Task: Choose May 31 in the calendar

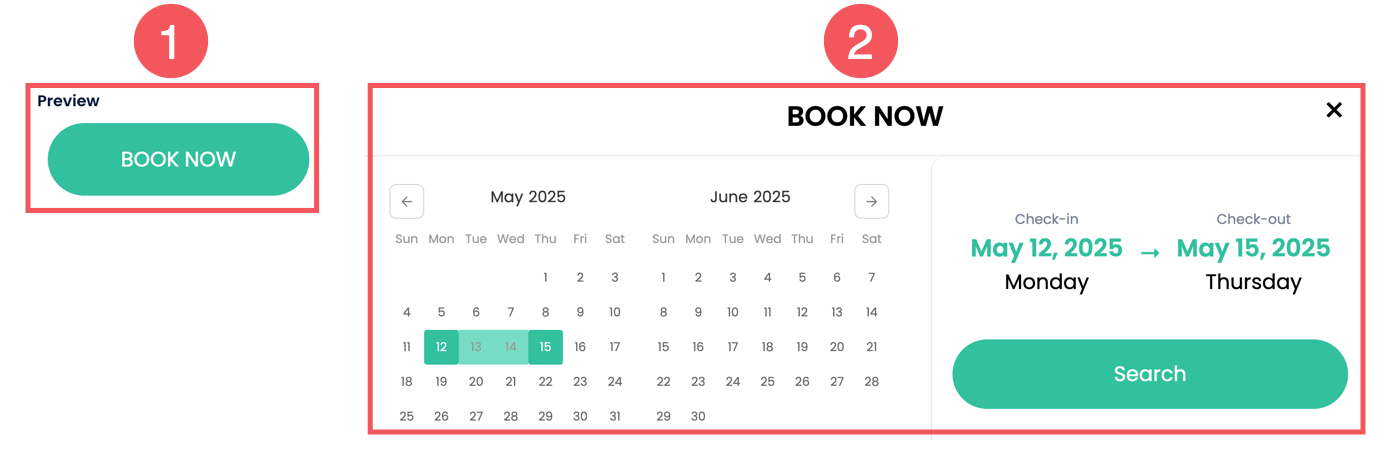Action: 615,416
